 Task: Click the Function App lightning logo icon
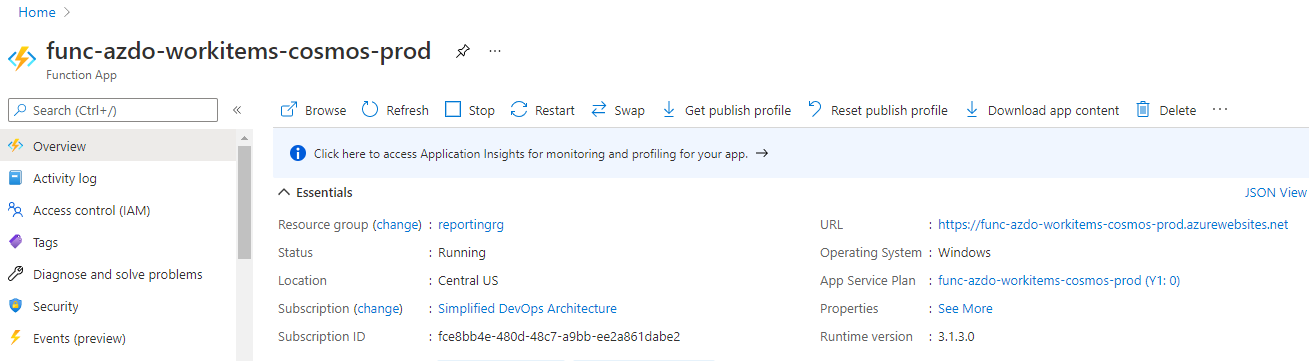point(22,59)
